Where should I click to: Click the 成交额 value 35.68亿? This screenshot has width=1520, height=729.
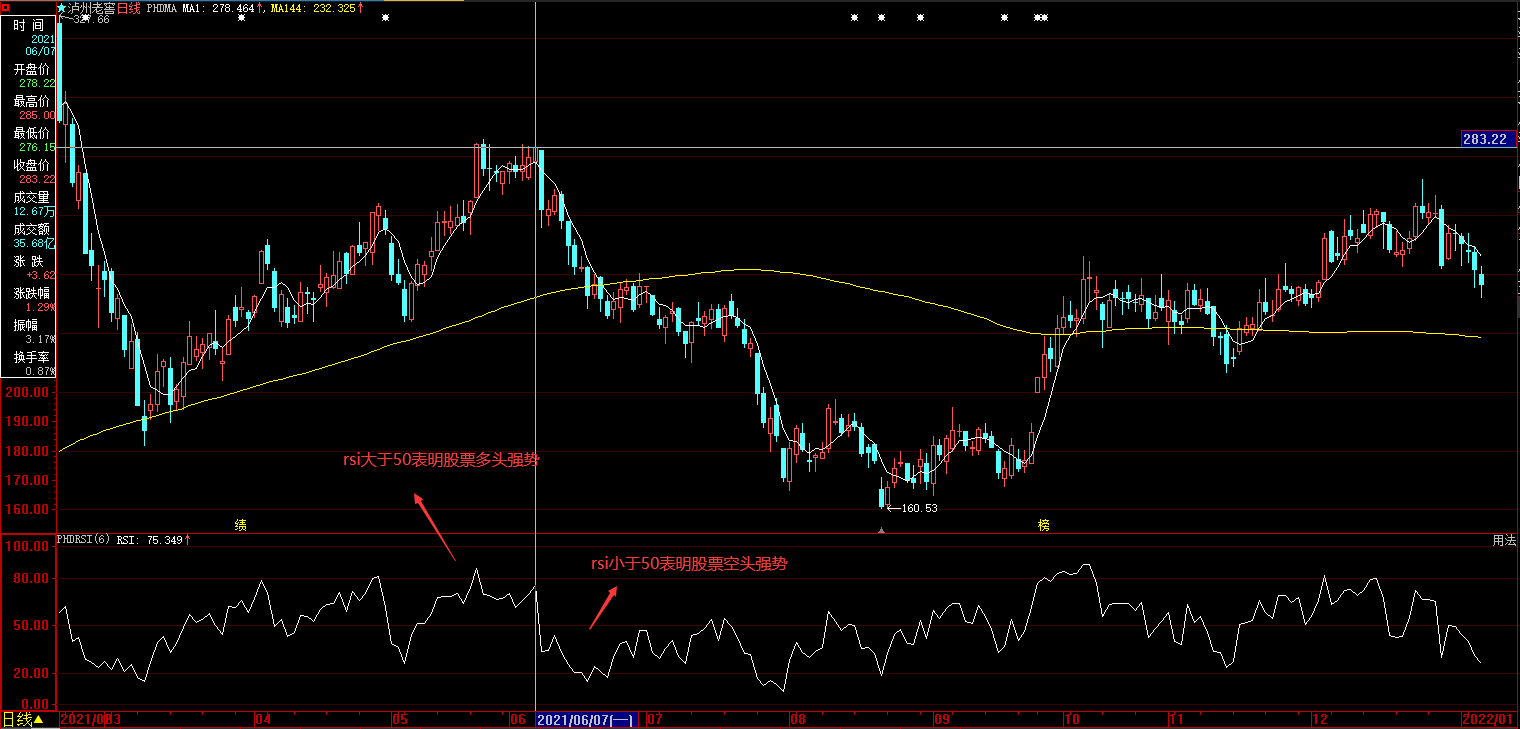(35, 243)
